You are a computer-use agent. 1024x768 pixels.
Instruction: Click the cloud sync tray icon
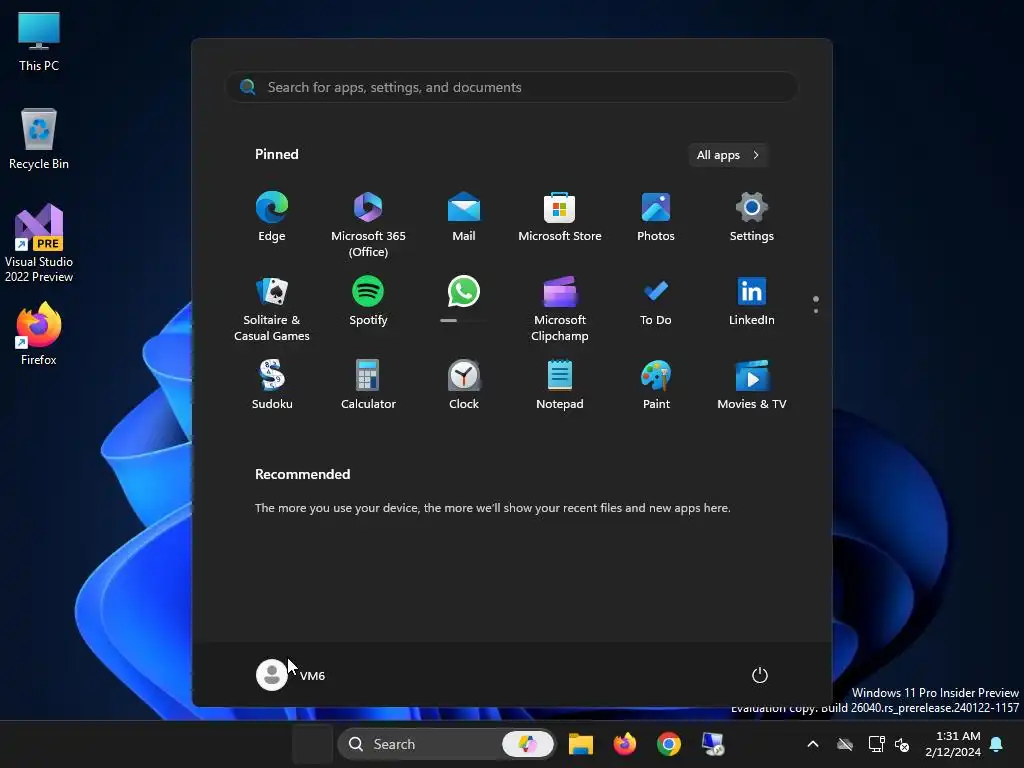845,744
